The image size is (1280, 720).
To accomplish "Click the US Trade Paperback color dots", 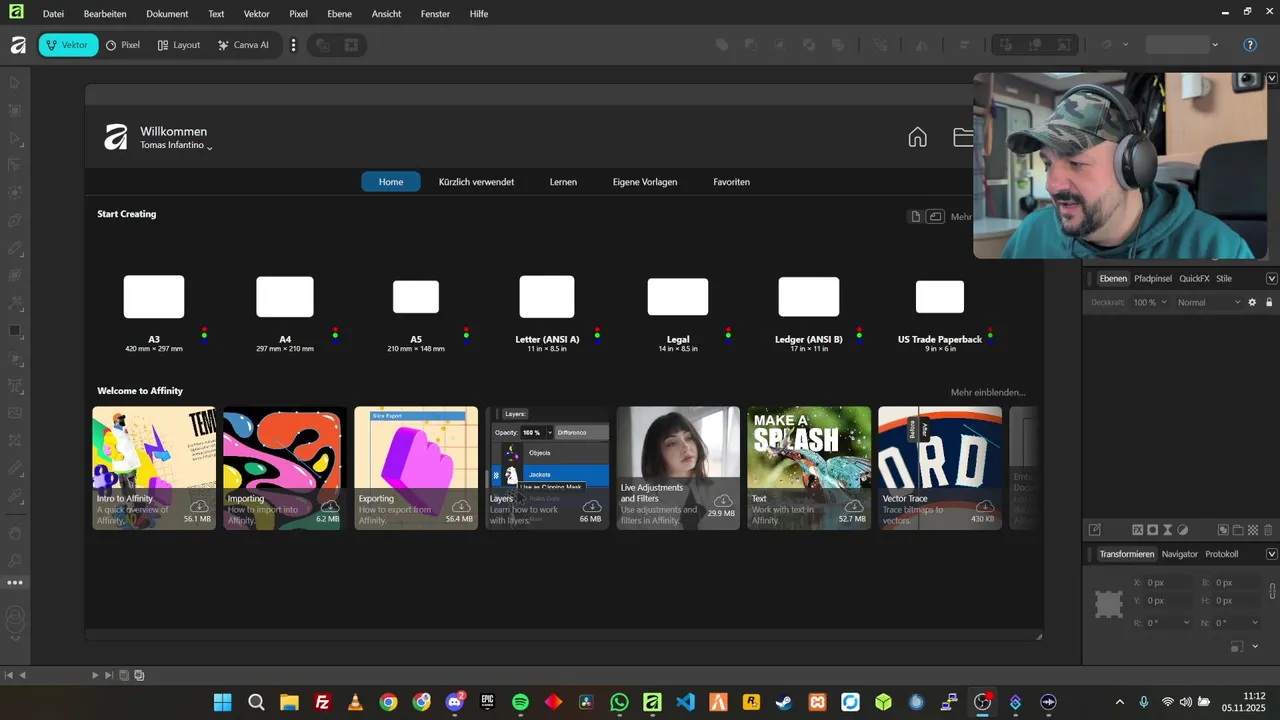I will click(x=990, y=333).
